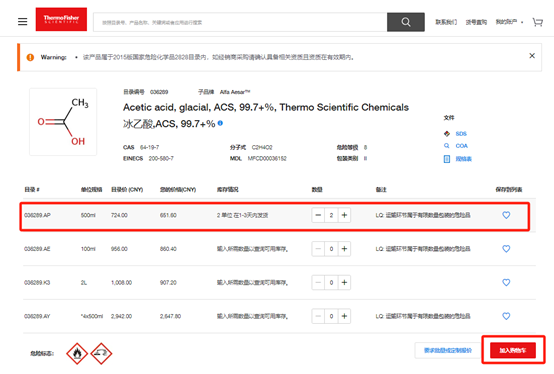Screen dimensions: 554x374
Task: Click molecular formula C2H4O2
Action: coord(262,147)
